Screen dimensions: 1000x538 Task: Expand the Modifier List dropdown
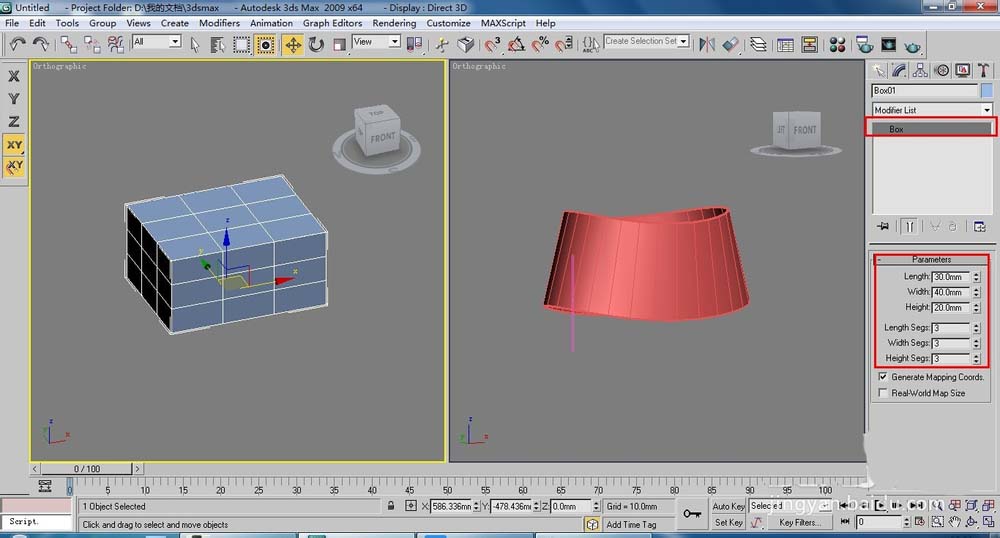(x=931, y=110)
